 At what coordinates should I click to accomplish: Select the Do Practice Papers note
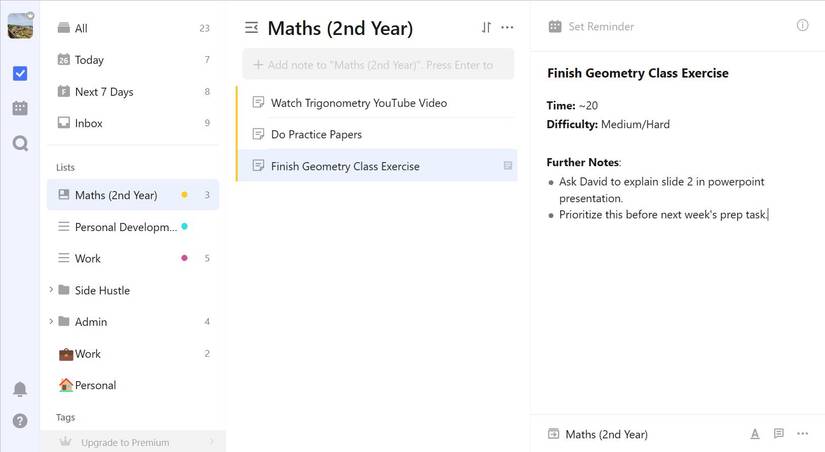pyautogui.click(x=377, y=134)
